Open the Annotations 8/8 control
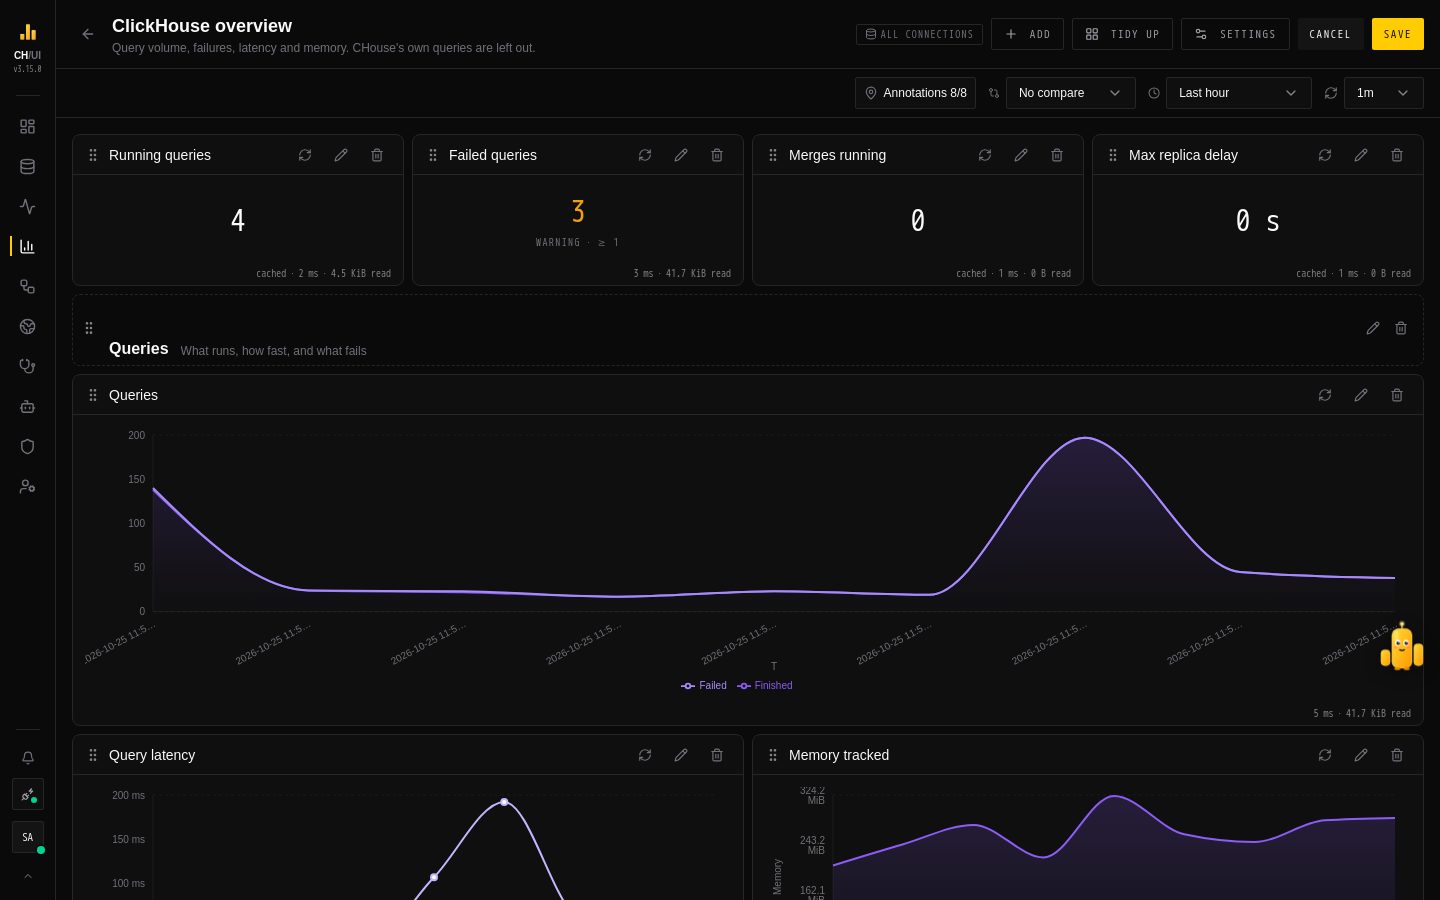 click(915, 93)
